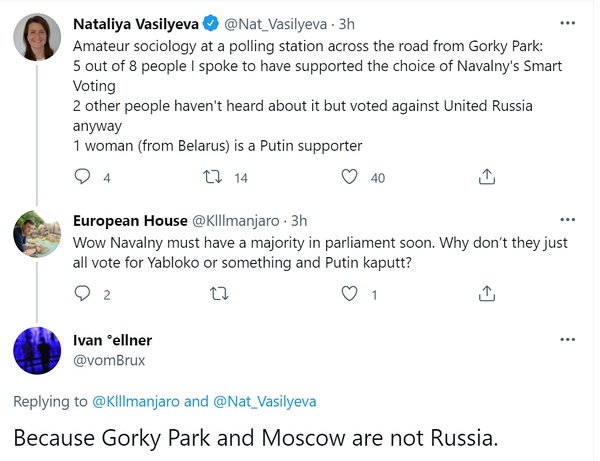
Task: Click European House's avatar image
Action: tap(39, 237)
